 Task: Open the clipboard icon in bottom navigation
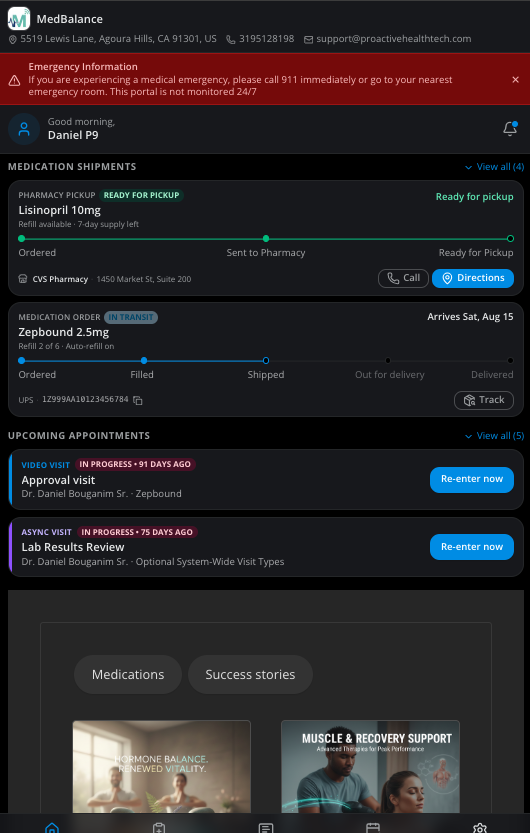click(x=159, y=828)
